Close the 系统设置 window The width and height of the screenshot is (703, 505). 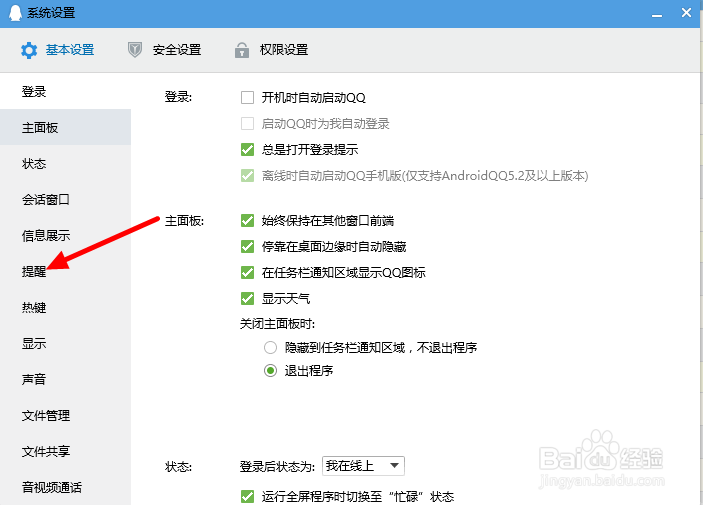(686, 13)
